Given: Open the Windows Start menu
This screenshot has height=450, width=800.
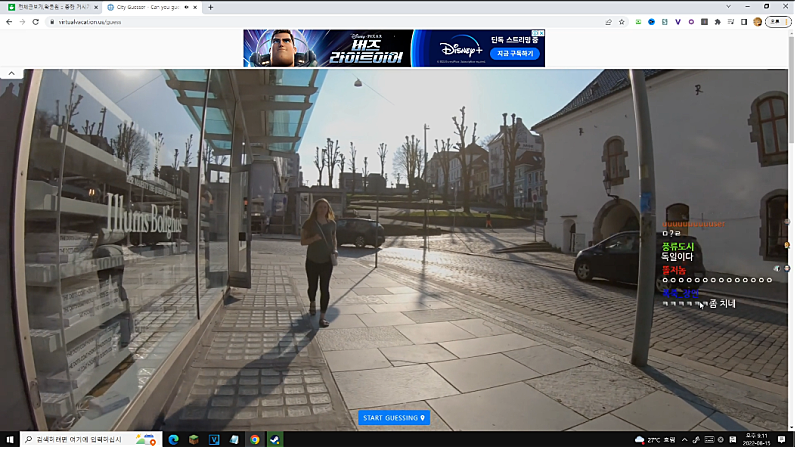Looking at the screenshot, I should (x=9, y=439).
